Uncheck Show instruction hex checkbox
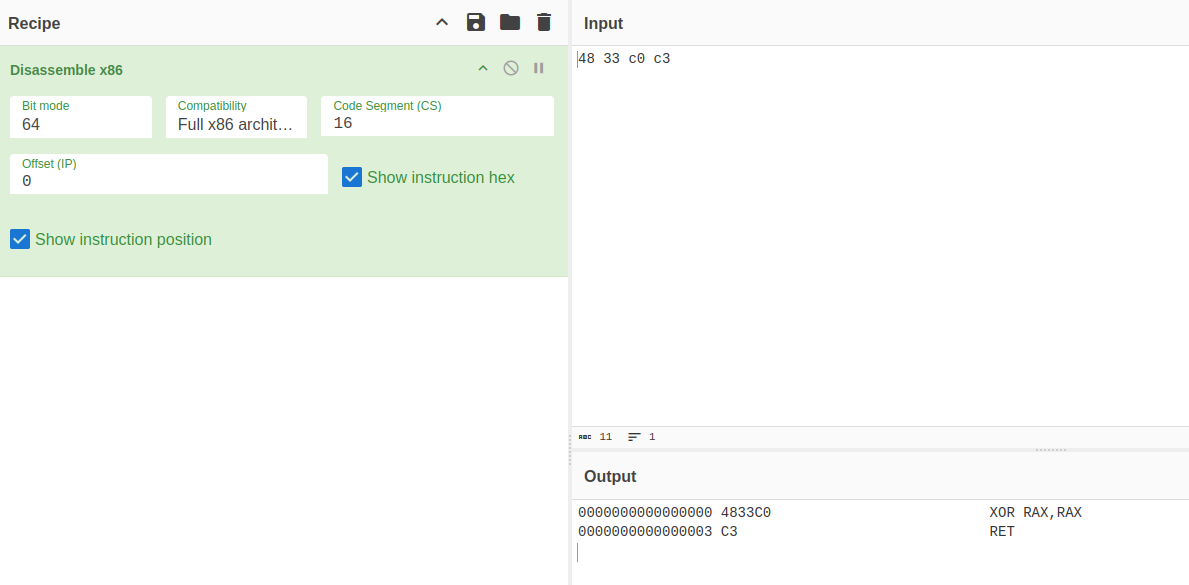1189x585 pixels. 352,178
